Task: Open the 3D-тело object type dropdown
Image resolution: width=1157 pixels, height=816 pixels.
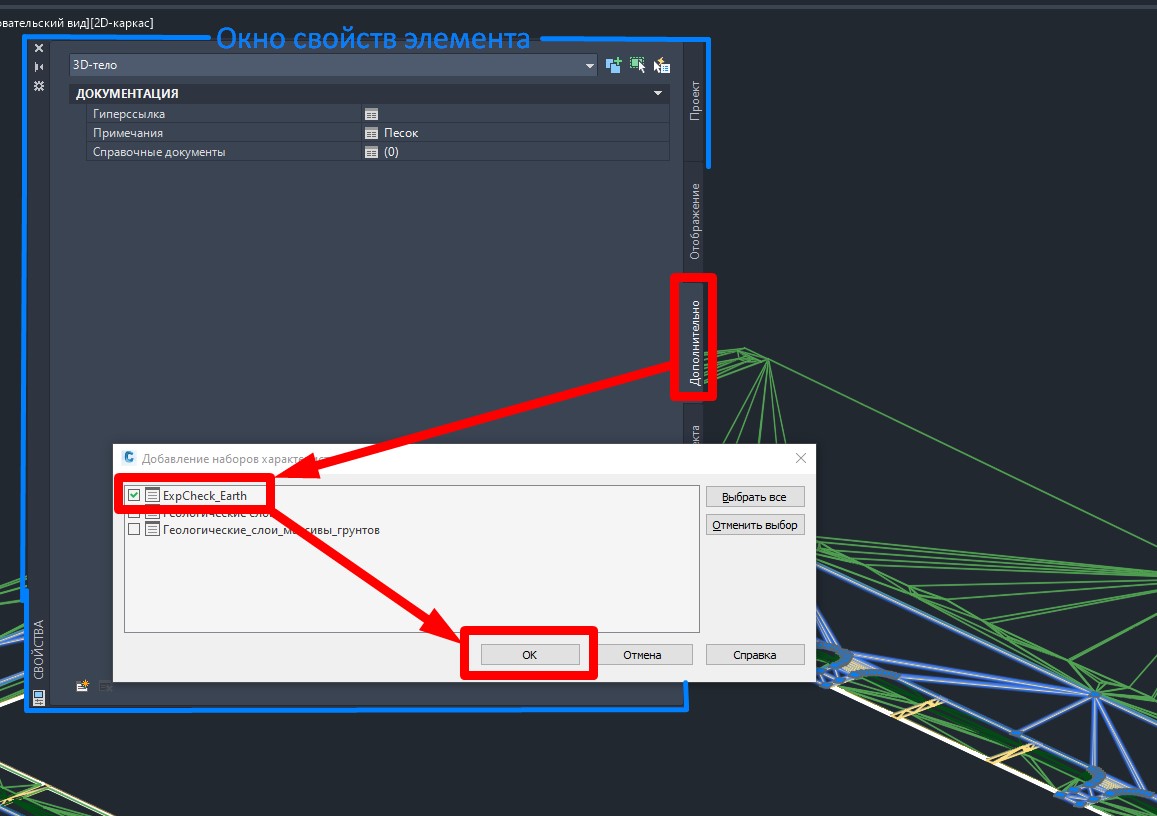Action: (590, 65)
